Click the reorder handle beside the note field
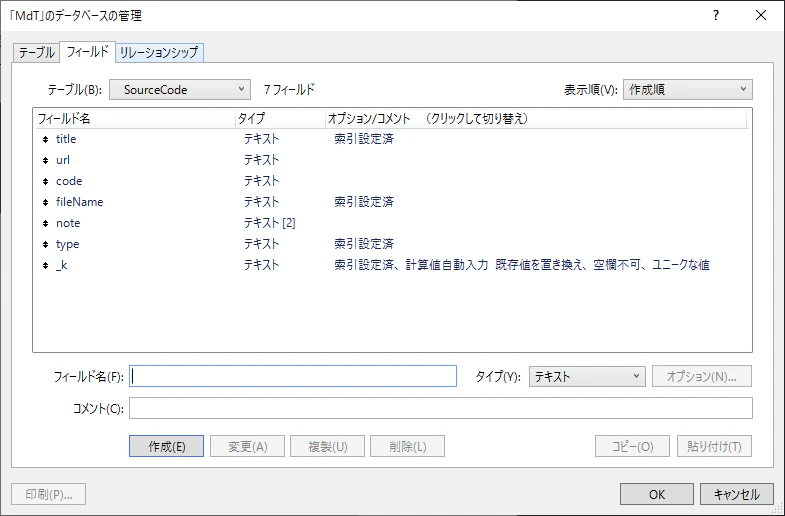Viewport: 785px width, 516px height. 46,224
